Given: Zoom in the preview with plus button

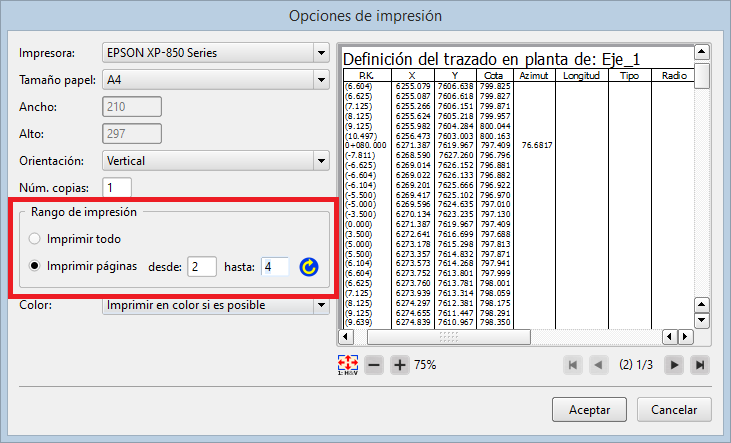Looking at the screenshot, I should [400, 365].
